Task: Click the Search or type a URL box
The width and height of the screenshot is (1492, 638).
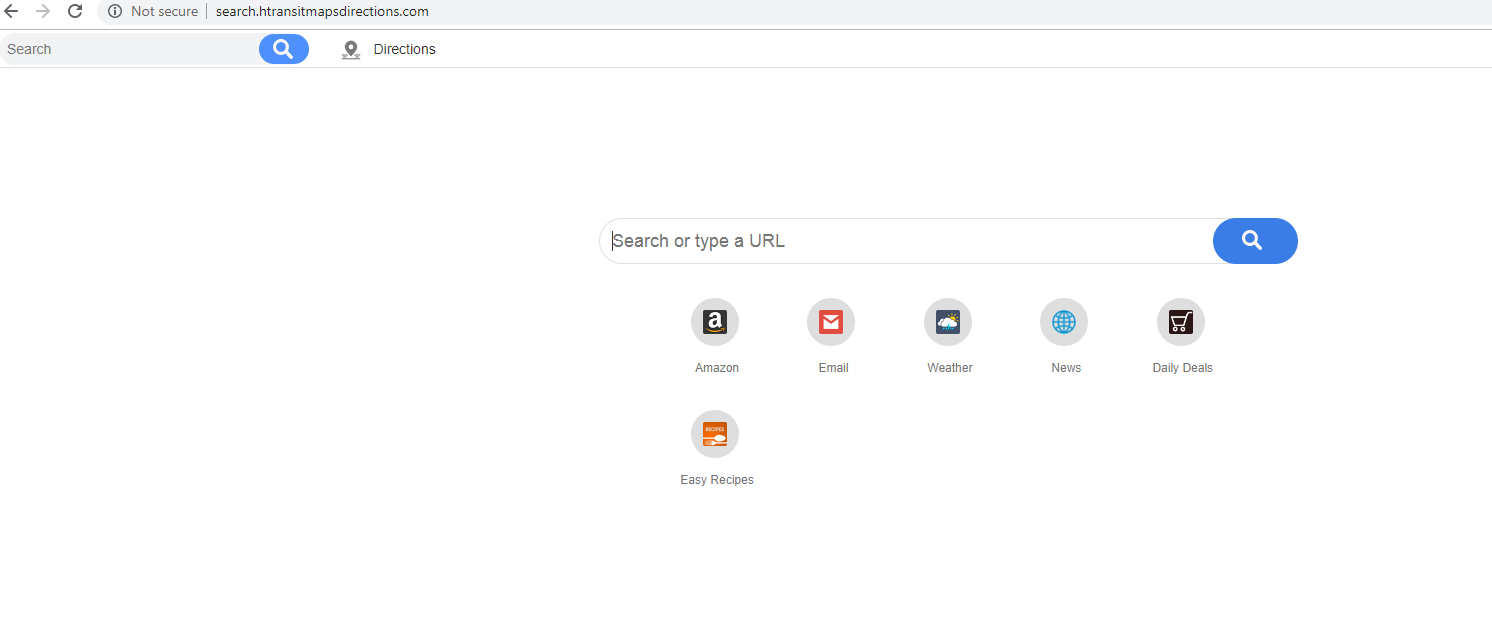Action: 907,241
